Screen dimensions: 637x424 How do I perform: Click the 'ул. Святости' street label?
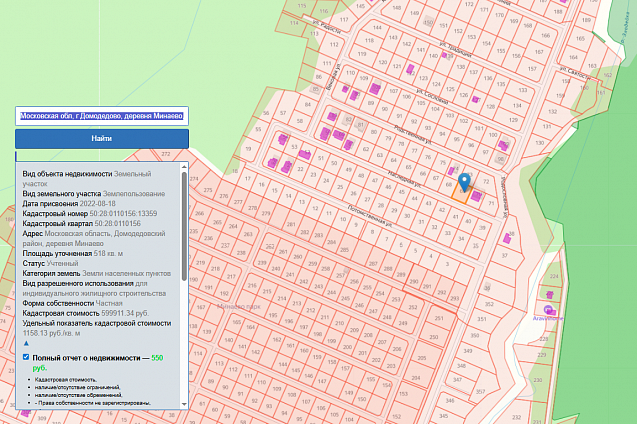pyautogui.click(x=574, y=73)
